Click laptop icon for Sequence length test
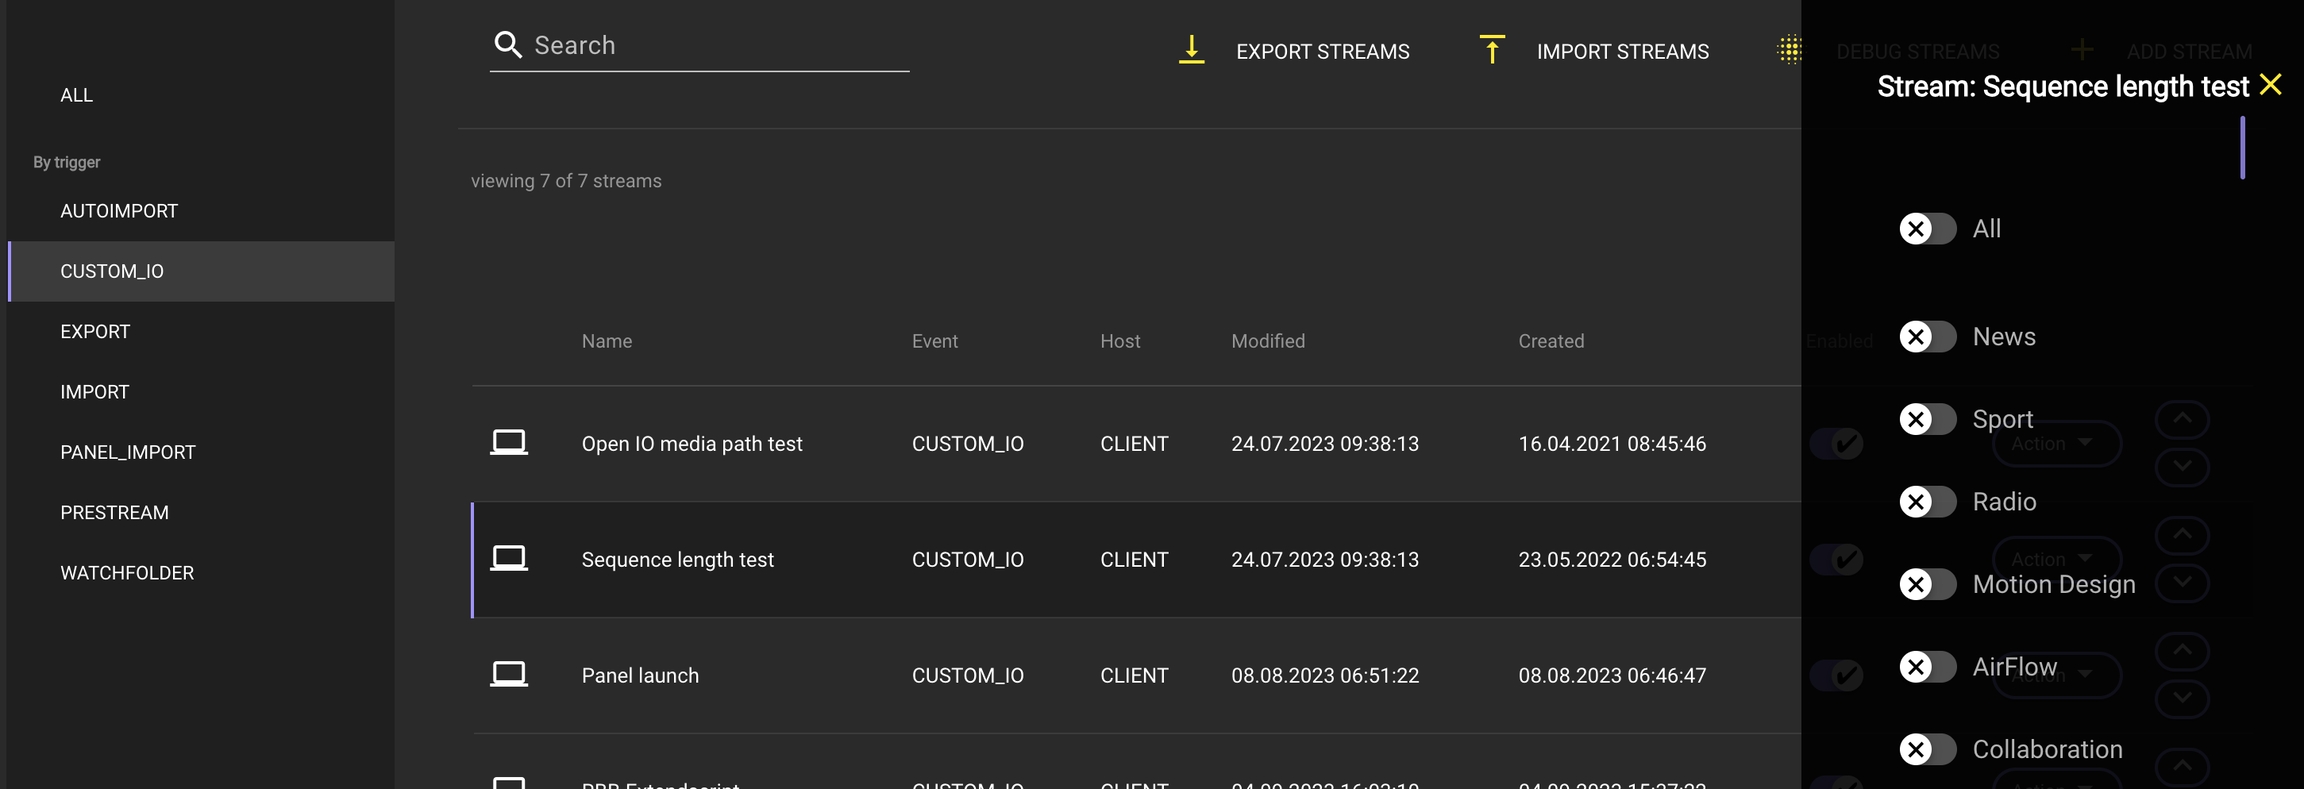 [508, 559]
